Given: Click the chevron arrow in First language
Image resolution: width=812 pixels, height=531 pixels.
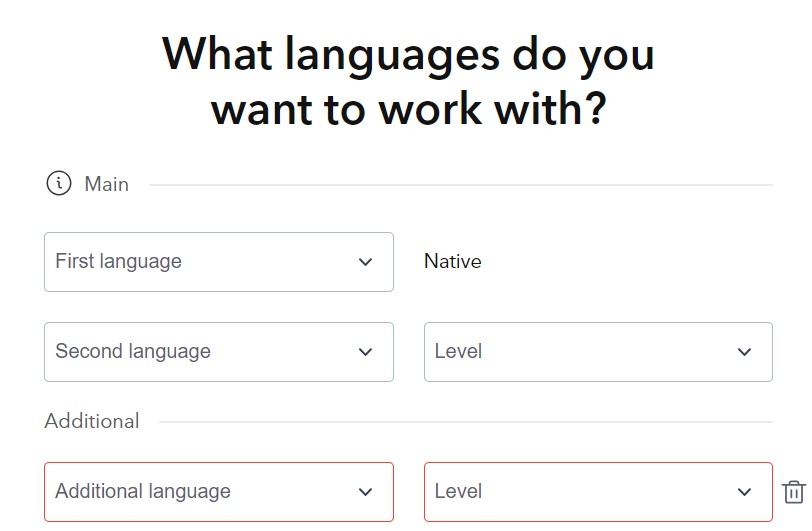Looking at the screenshot, I should (365, 262).
